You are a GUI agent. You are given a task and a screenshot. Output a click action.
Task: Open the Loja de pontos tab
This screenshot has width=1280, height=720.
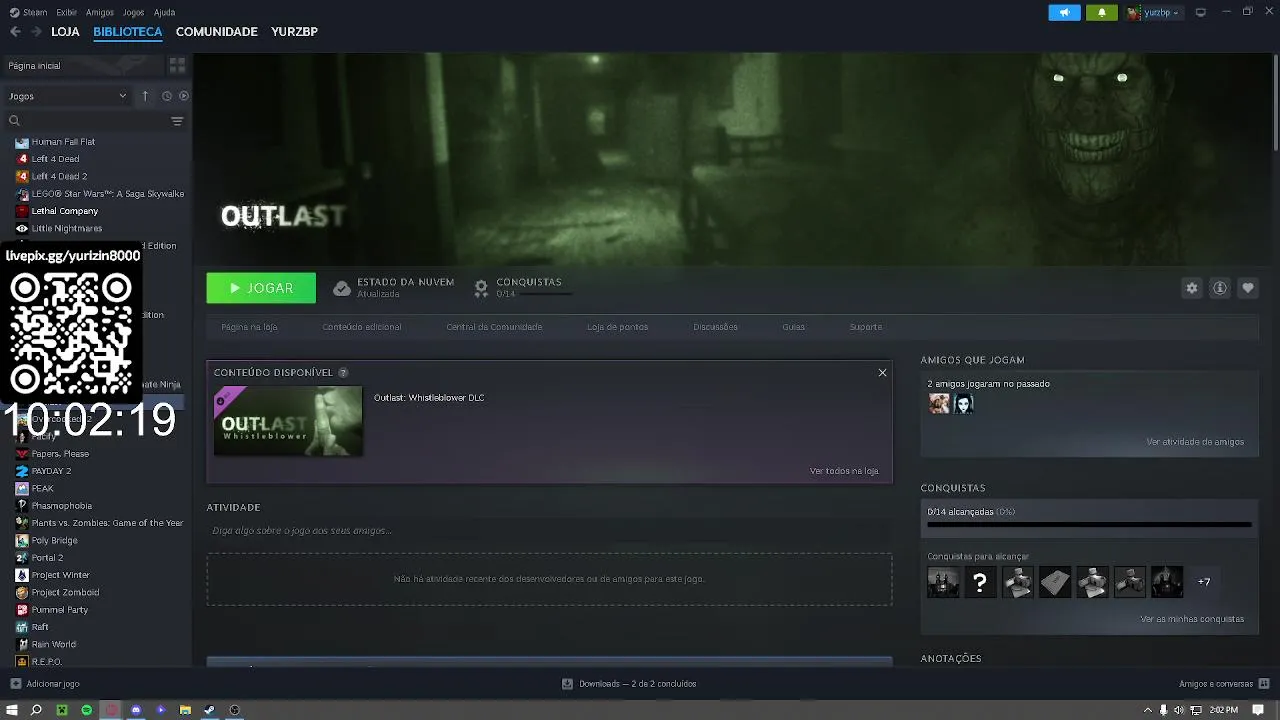click(617, 327)
